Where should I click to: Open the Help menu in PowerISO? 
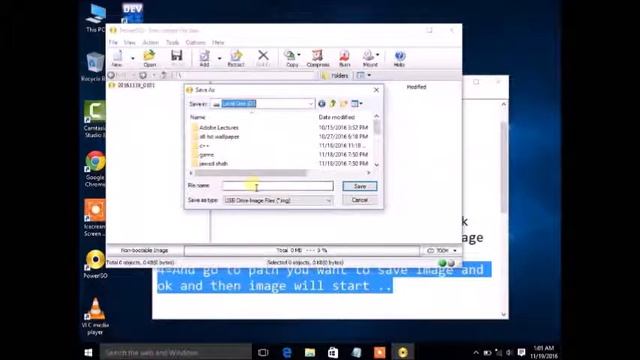pos(218,42)
